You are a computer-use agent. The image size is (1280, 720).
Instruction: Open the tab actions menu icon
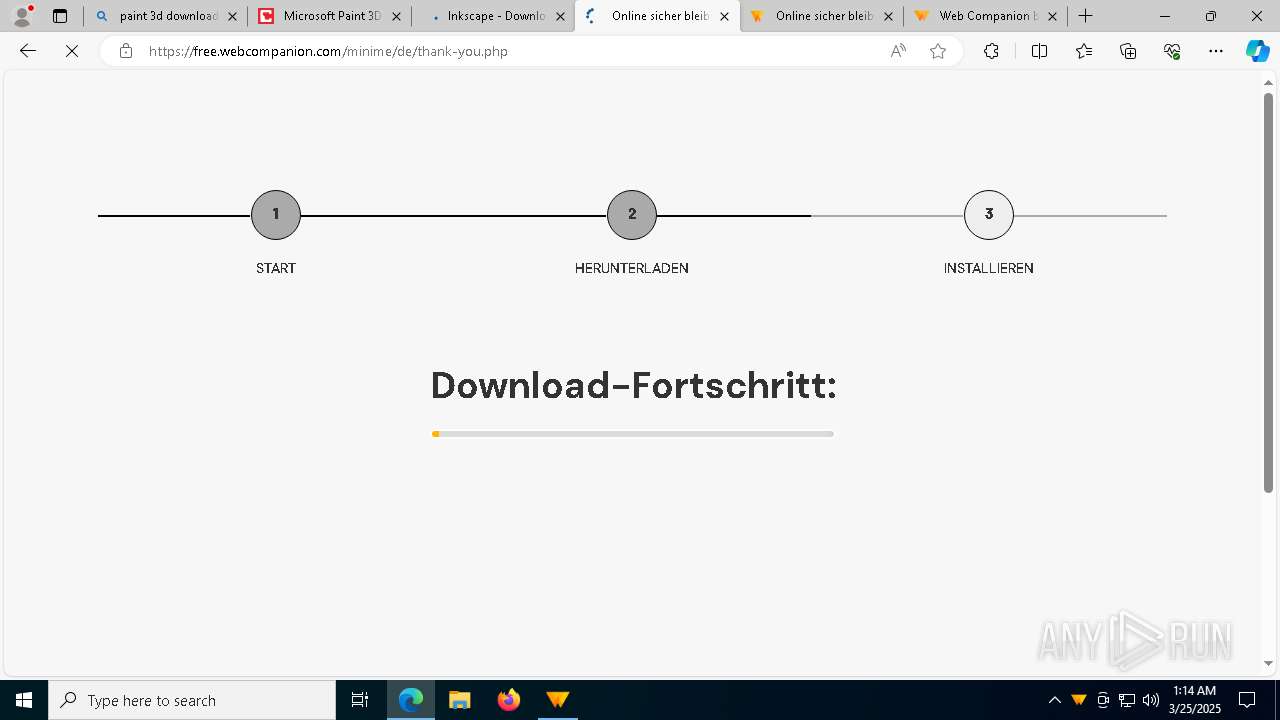(x=60, y=16)
